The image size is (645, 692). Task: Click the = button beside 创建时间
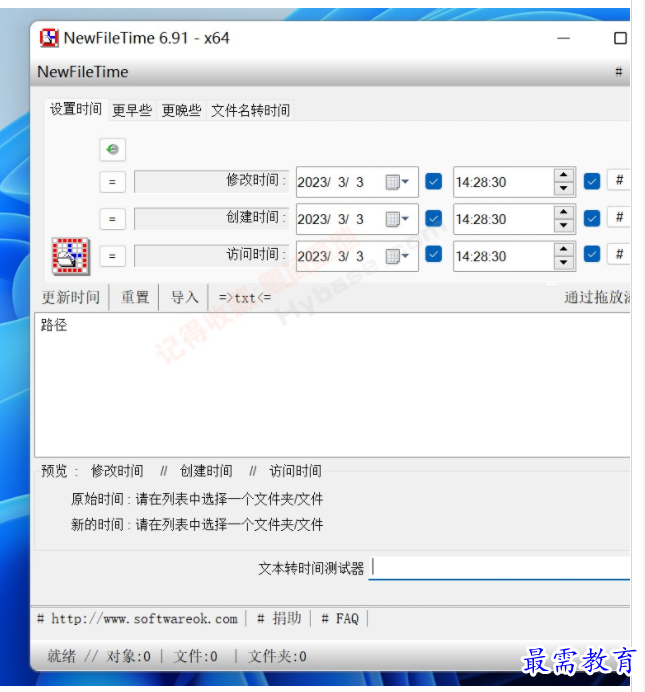(x=112, y=219)
